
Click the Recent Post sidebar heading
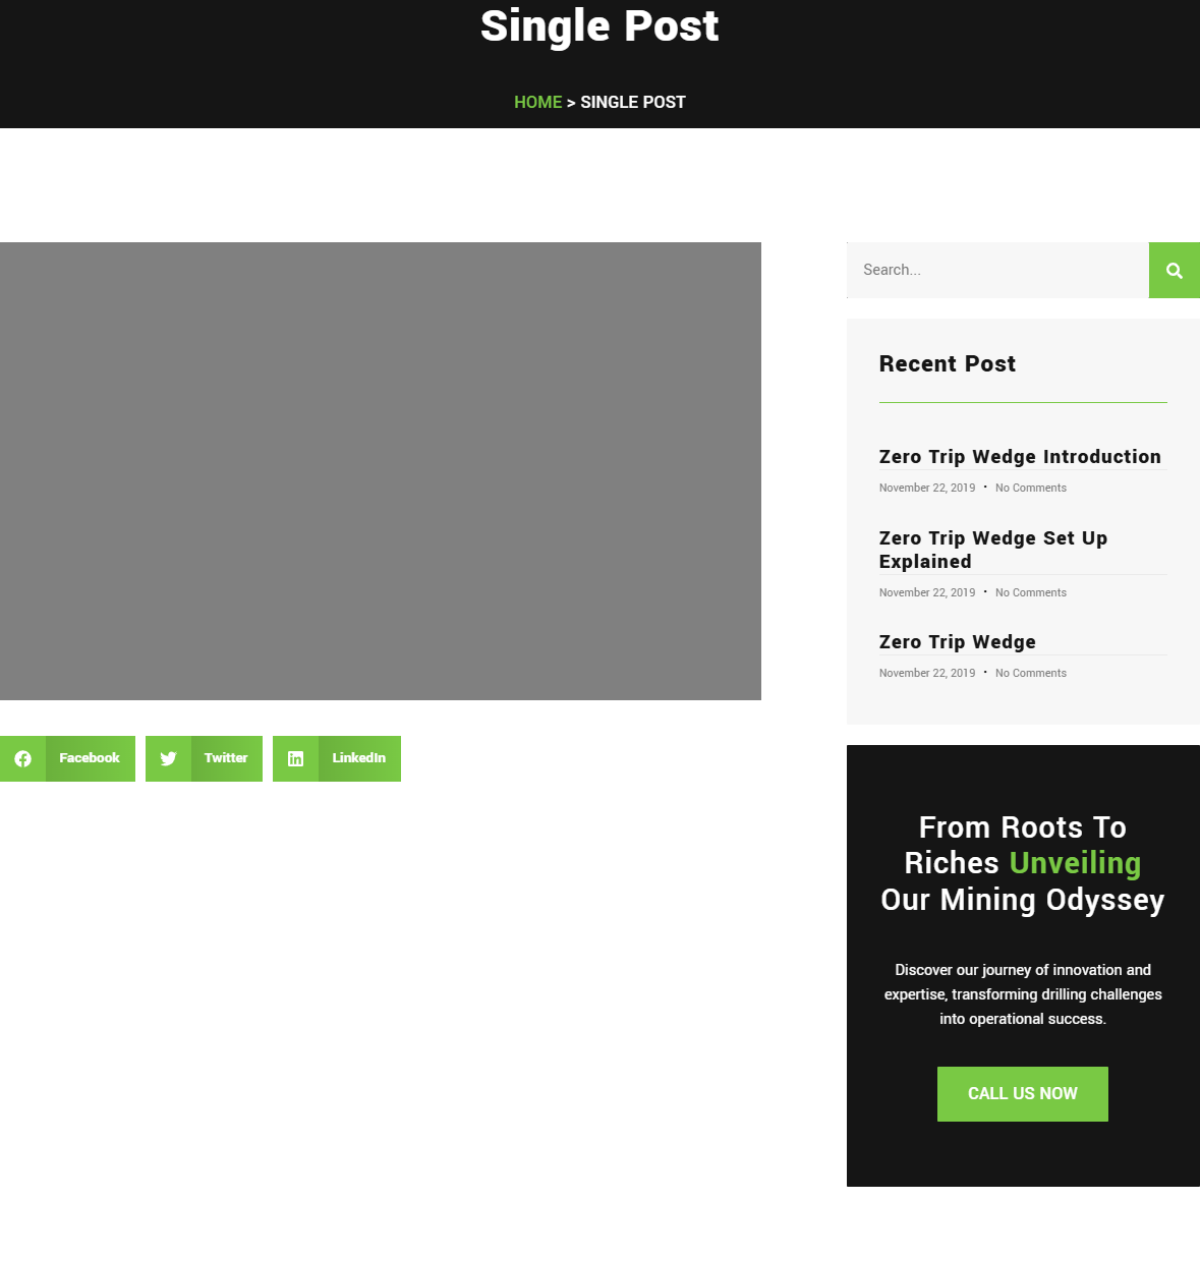click(x=947, y=364)
